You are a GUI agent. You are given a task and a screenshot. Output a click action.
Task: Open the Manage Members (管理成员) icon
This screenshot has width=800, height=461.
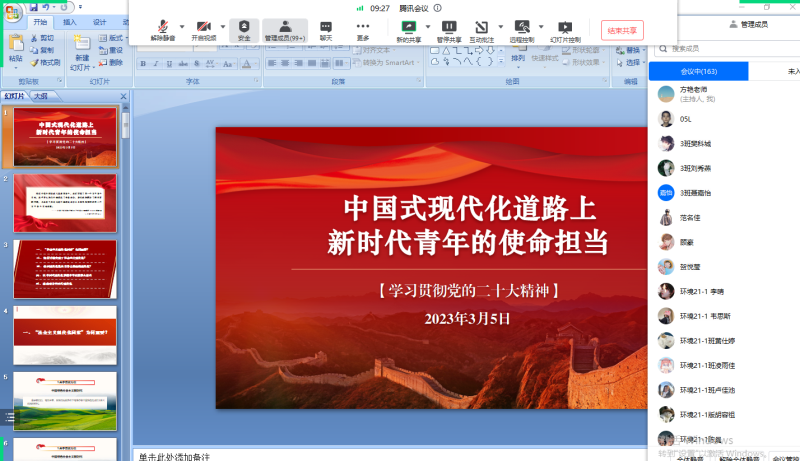click(285, 29)
